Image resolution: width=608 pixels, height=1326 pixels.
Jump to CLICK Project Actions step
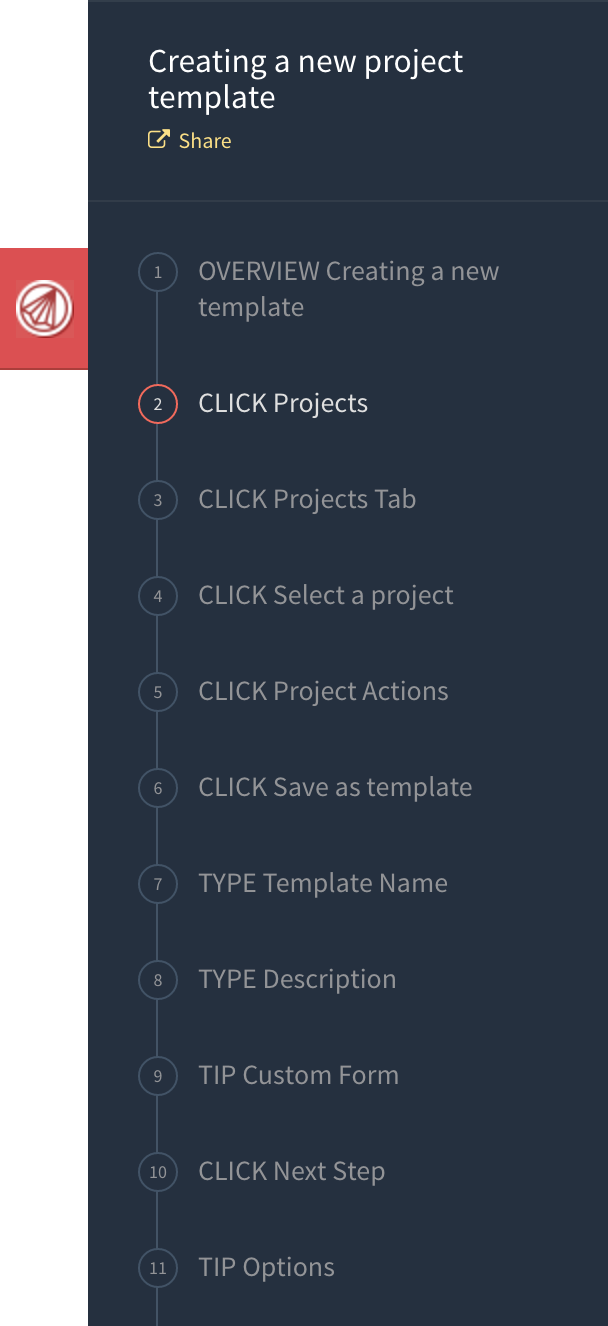pyautogui.click(x=323, y=692)
